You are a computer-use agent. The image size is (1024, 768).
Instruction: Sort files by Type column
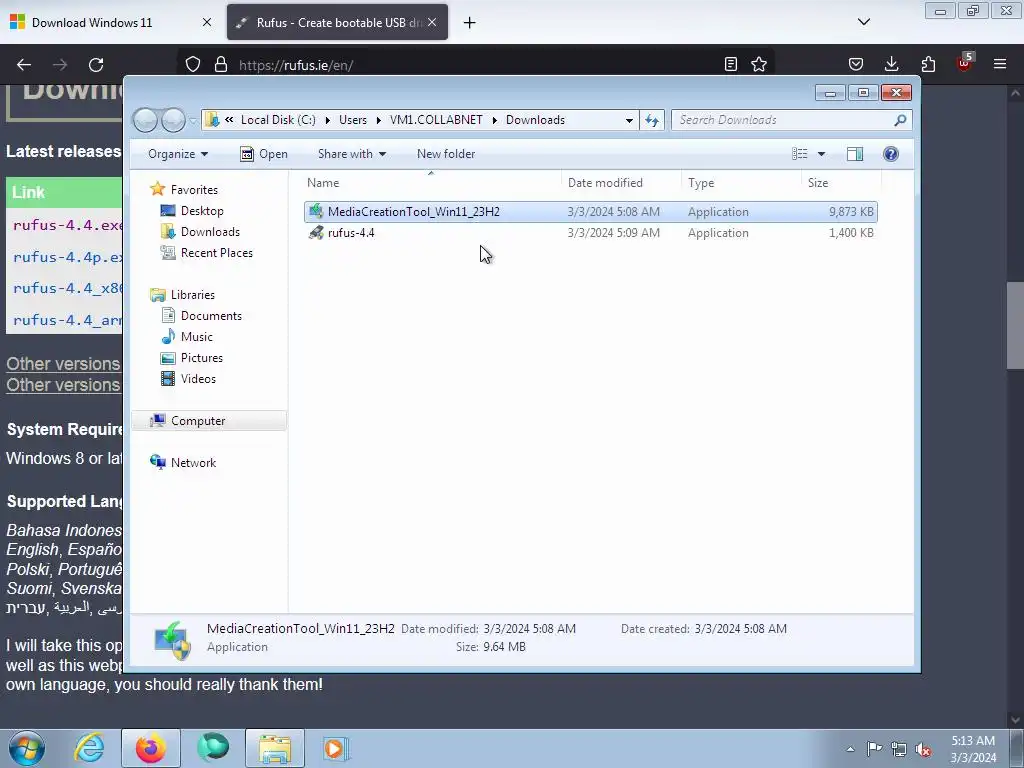(741, 183)
